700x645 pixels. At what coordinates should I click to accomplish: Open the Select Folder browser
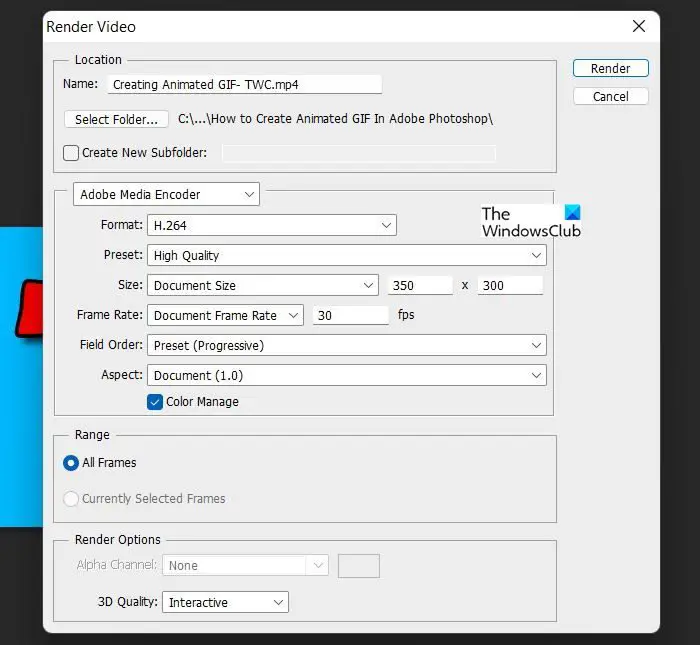[x=116, y=119]
